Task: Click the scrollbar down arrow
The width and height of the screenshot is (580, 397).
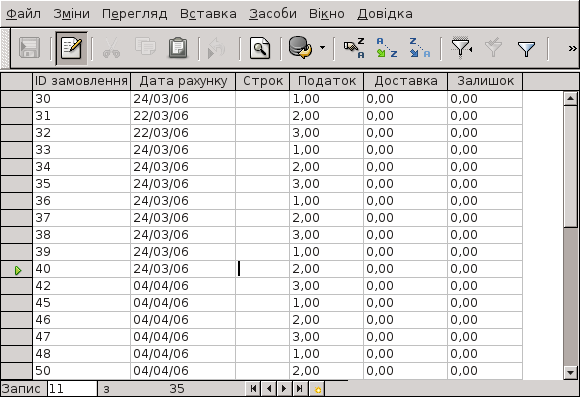Action: (570, 372)
